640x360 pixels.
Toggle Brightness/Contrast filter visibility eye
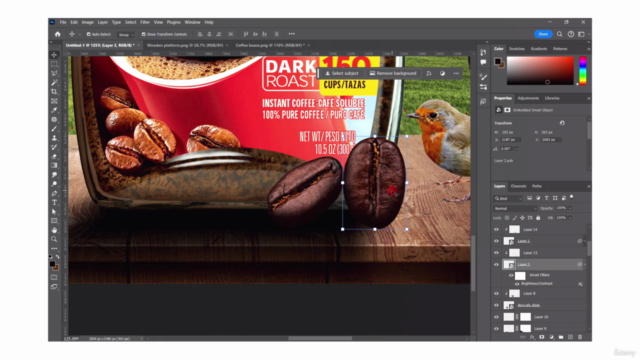click(517, 284)
